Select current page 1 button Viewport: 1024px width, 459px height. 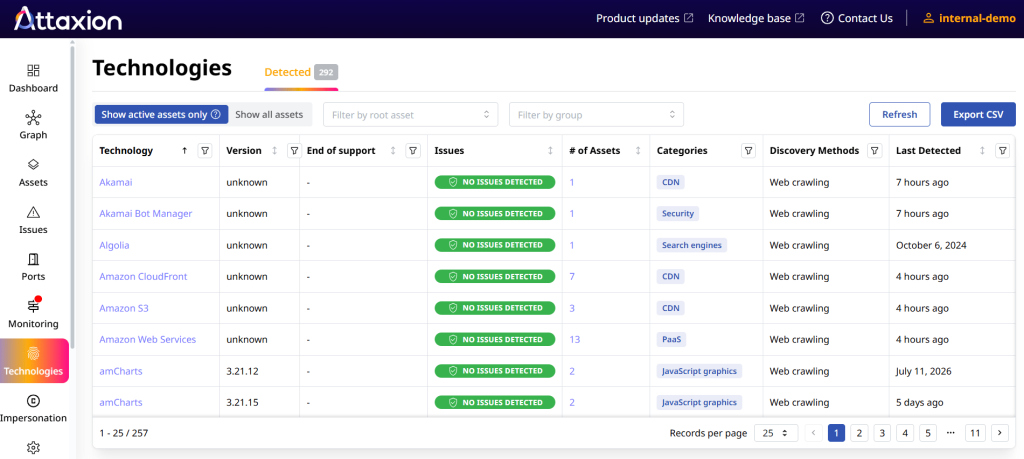tap(837, 433)
